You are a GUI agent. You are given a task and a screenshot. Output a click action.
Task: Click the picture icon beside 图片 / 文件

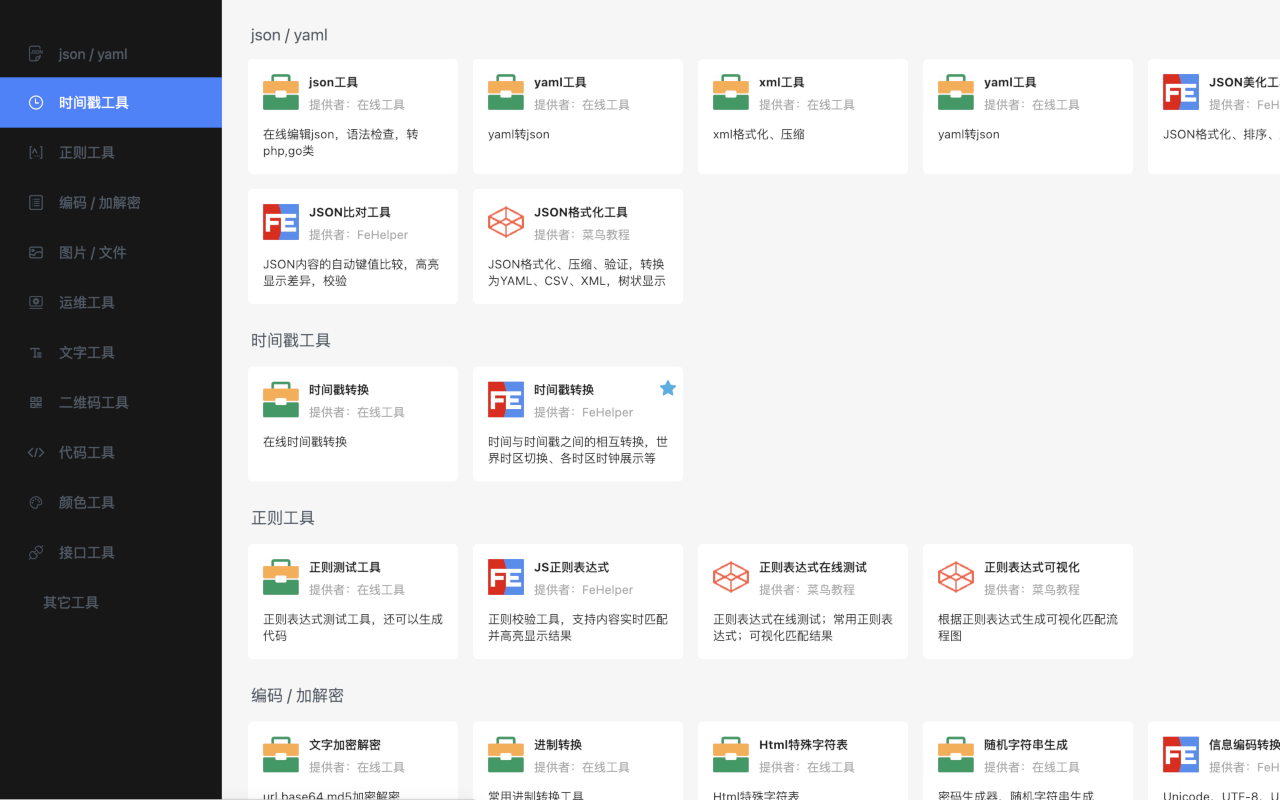pyautogui.click(x=36, y=252)
